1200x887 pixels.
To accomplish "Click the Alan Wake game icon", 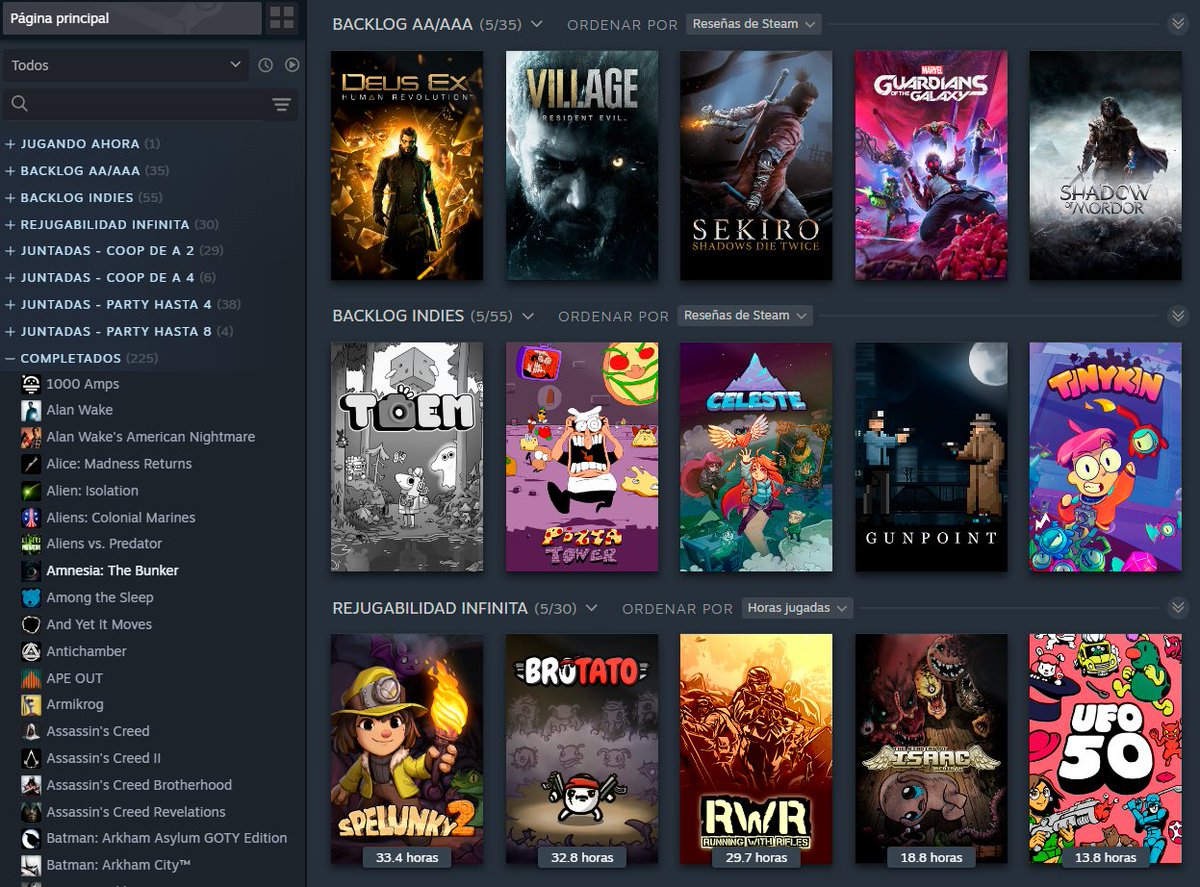I will [x=31, y=410].
